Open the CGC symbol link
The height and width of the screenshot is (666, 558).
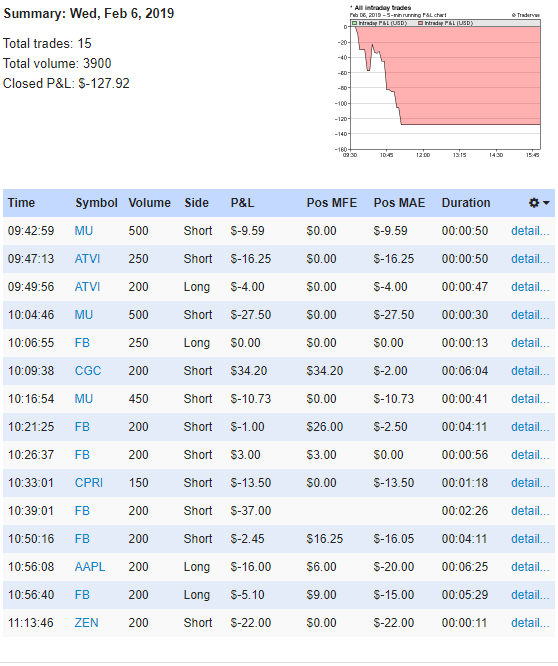88,371
